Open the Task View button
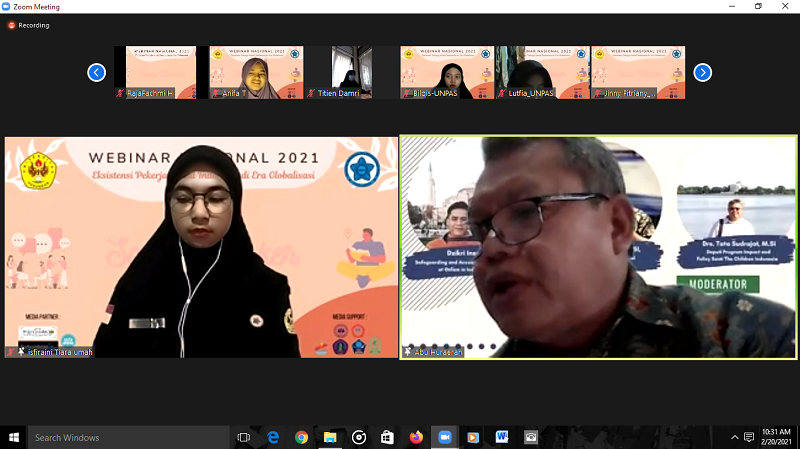This screenshot has width=800, height=449. coord(243,437)
